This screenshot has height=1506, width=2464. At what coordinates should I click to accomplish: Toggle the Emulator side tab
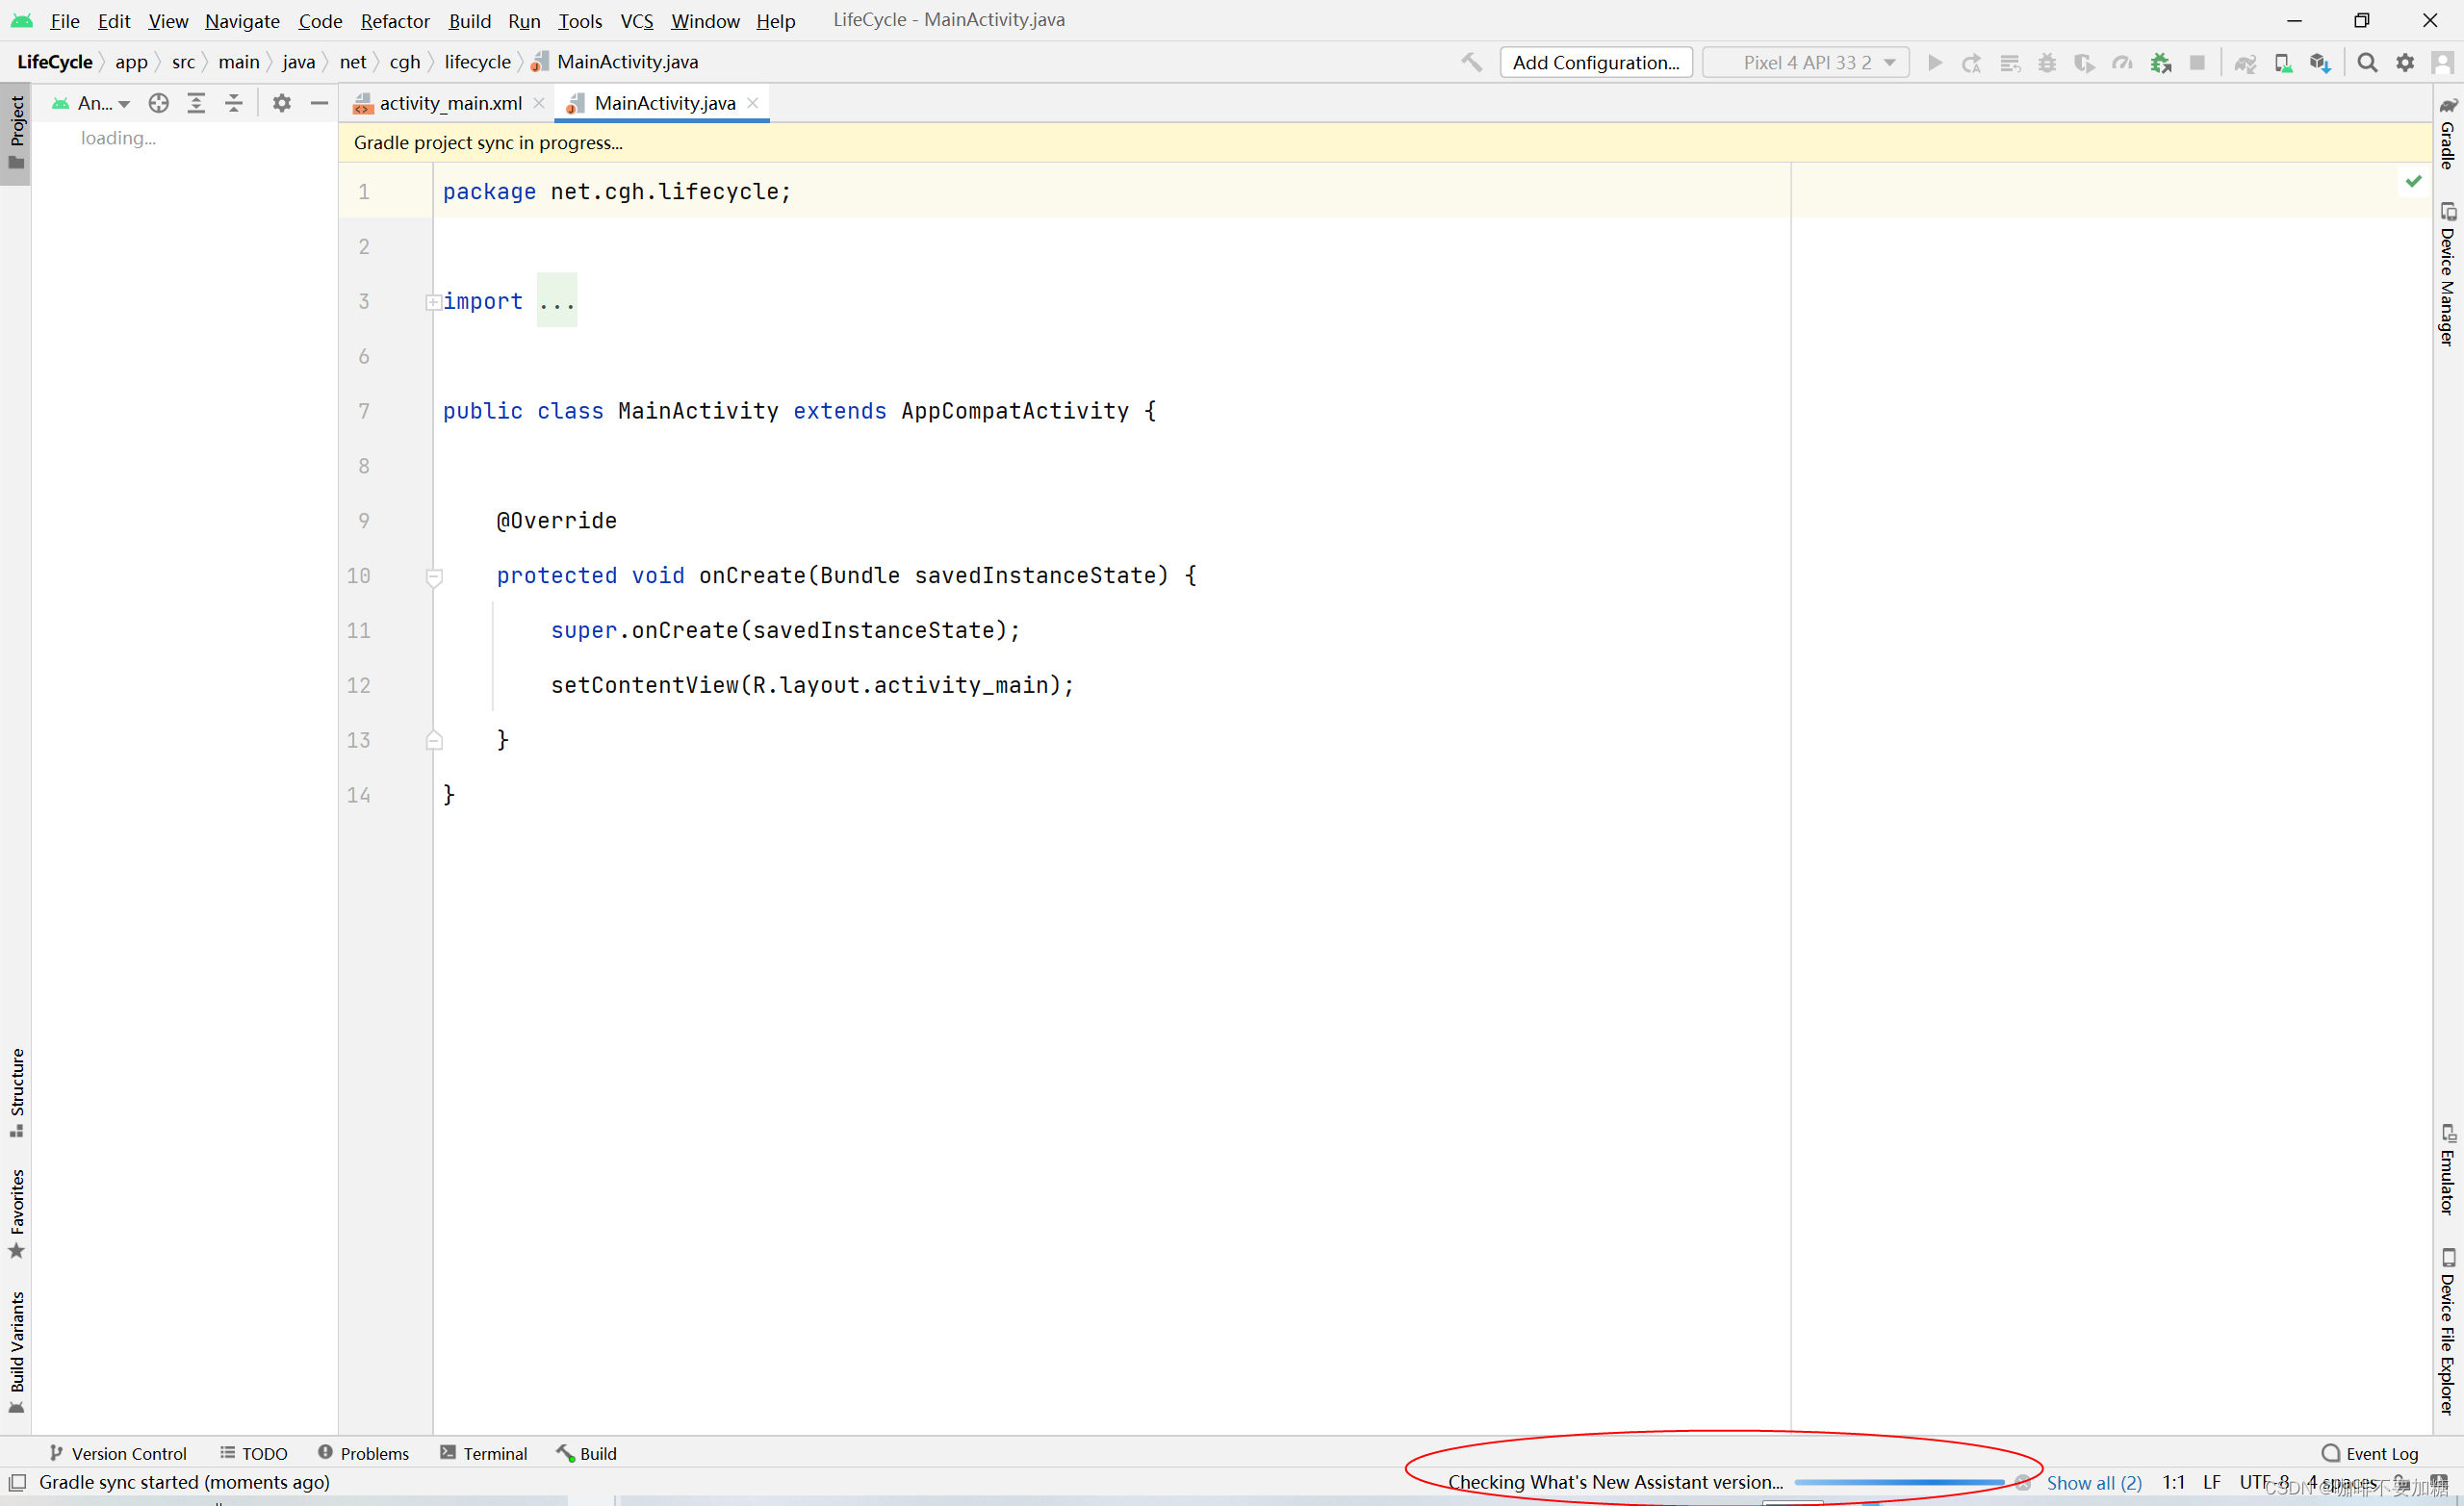(x=2448, y=1171)
